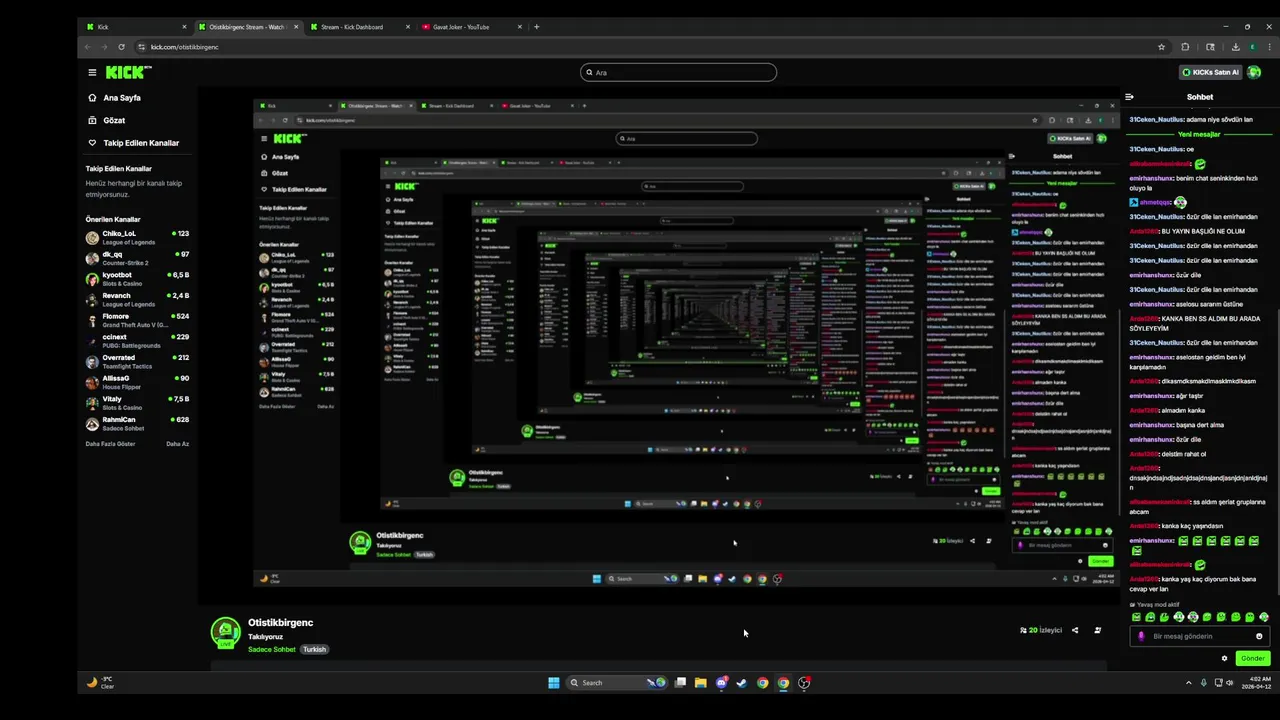Open Windows Start menu
Image resolution: width=1280 pixels, height=720 pixels.
pyautogui.click(x=553, y=683)
